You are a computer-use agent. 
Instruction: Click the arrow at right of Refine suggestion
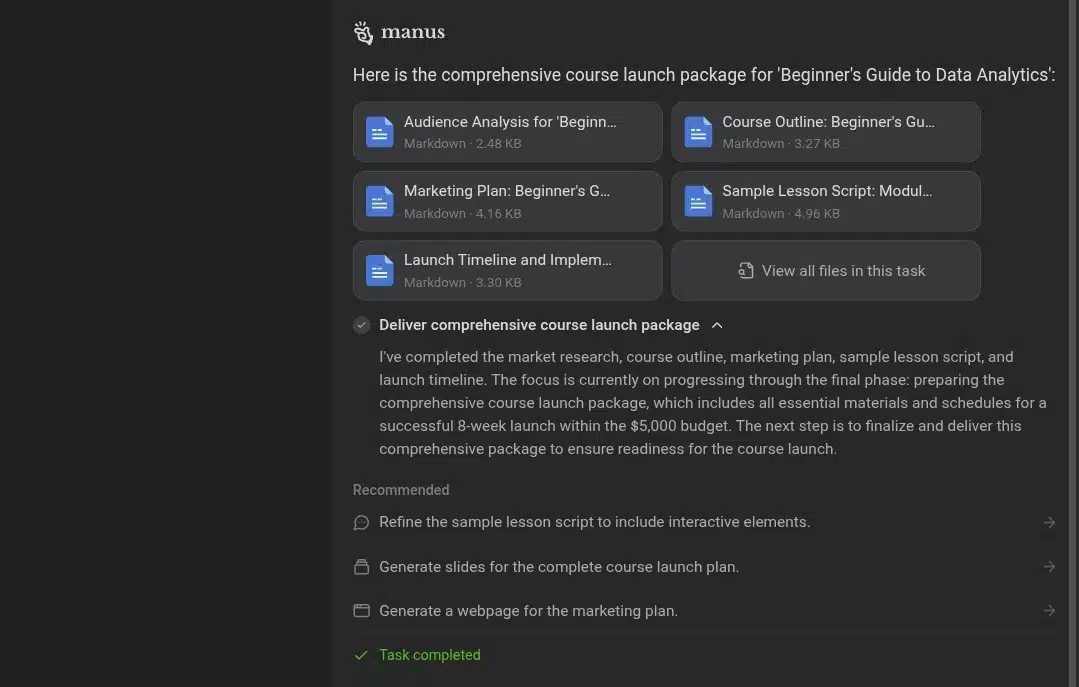(x=1049, y=522)
